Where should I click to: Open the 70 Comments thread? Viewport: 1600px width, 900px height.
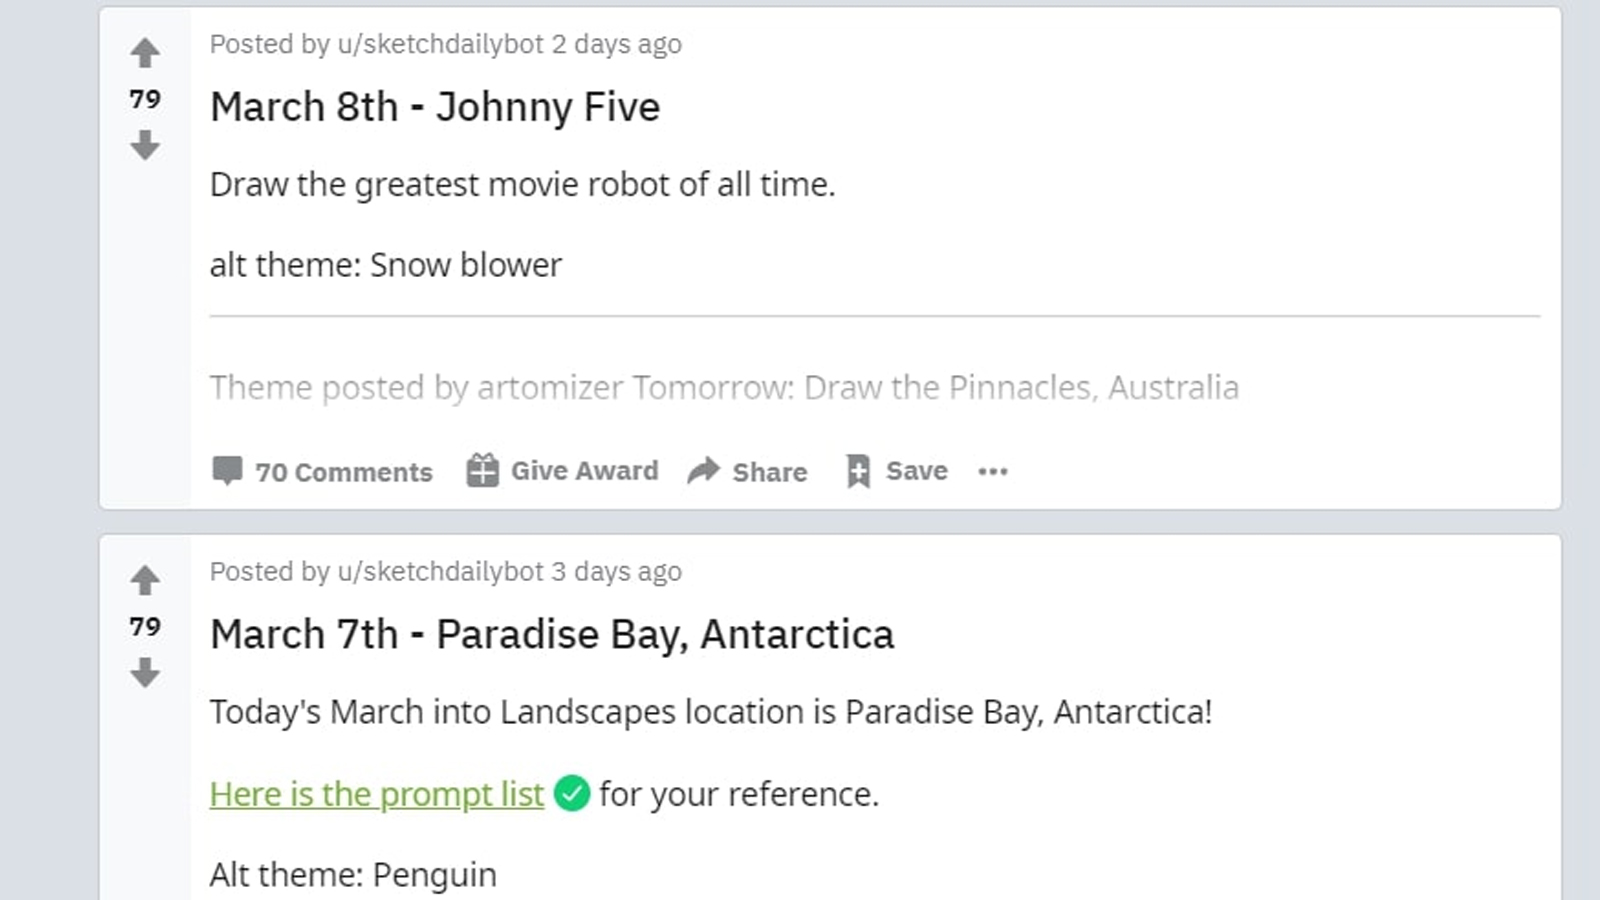(343, 472)
